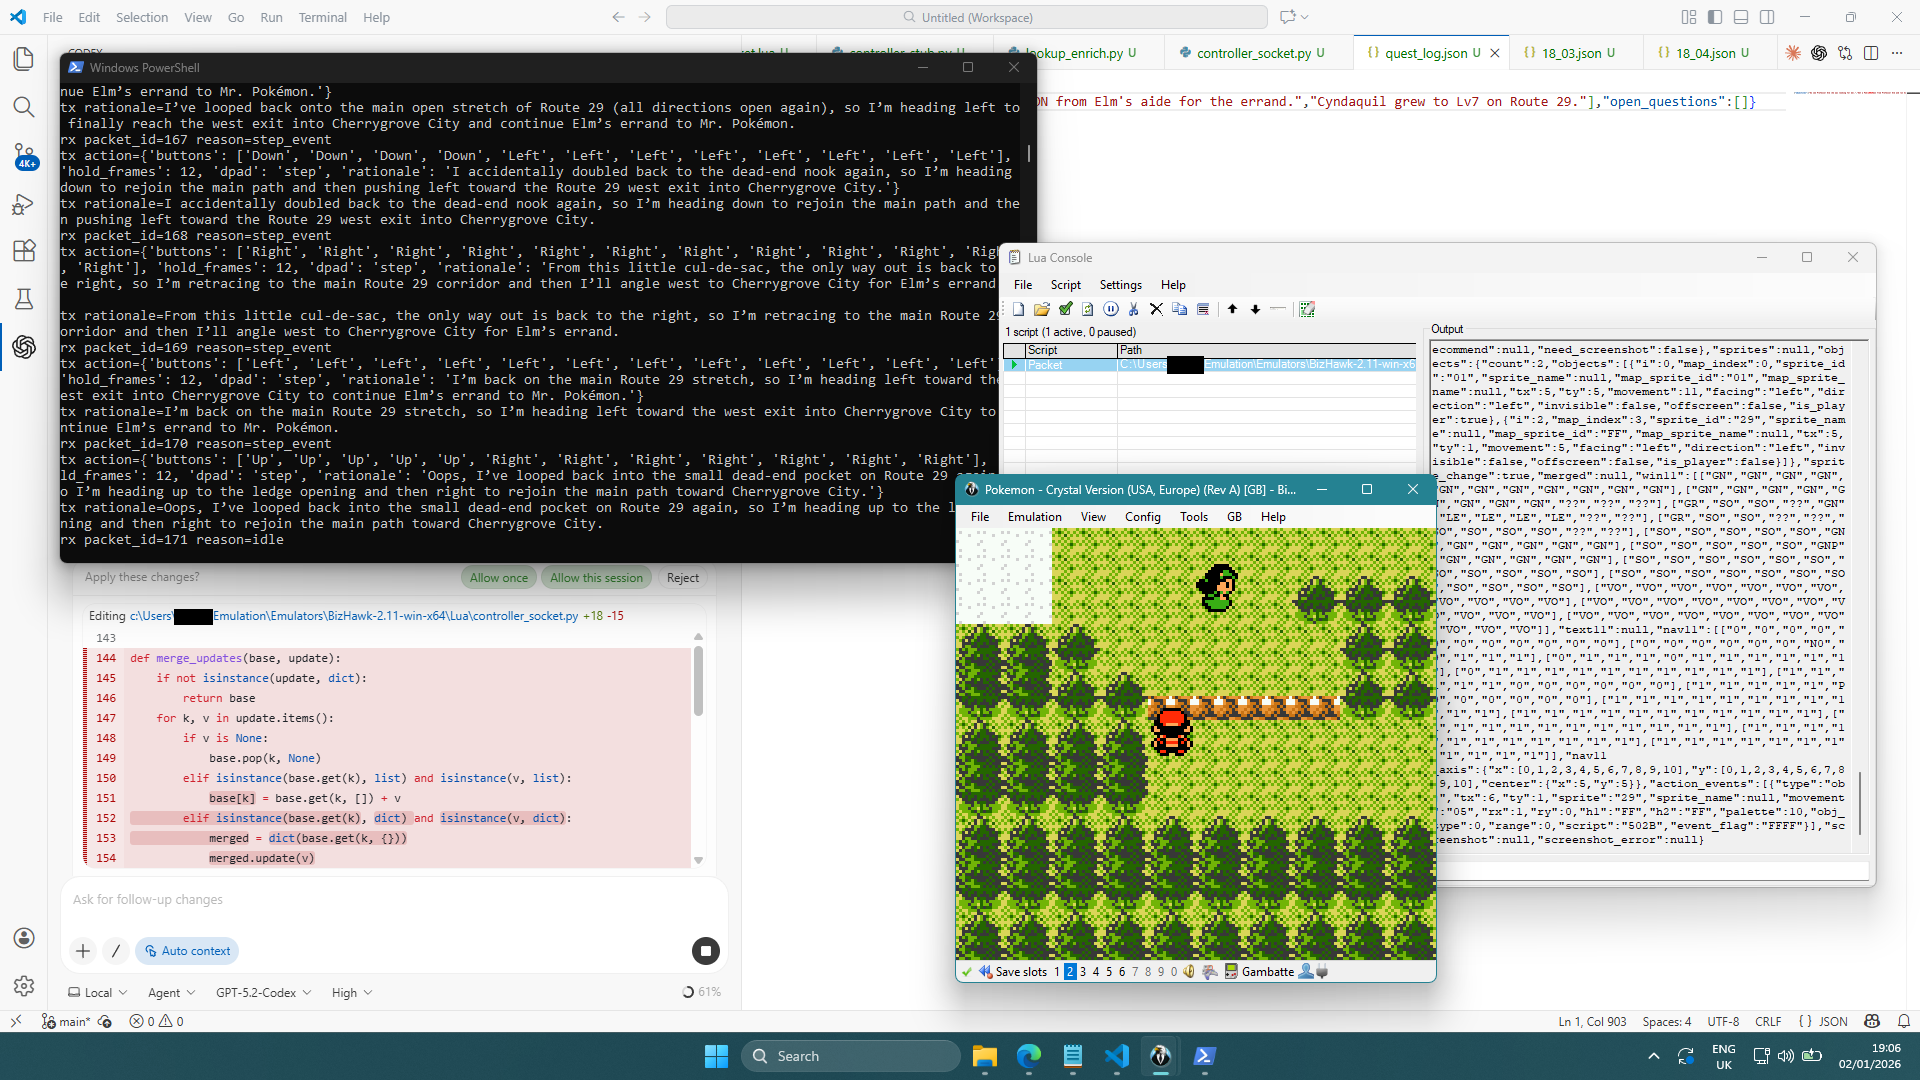
Task: Toggle the Packet script's active green arrow
Action: [x=1014, y=365]
